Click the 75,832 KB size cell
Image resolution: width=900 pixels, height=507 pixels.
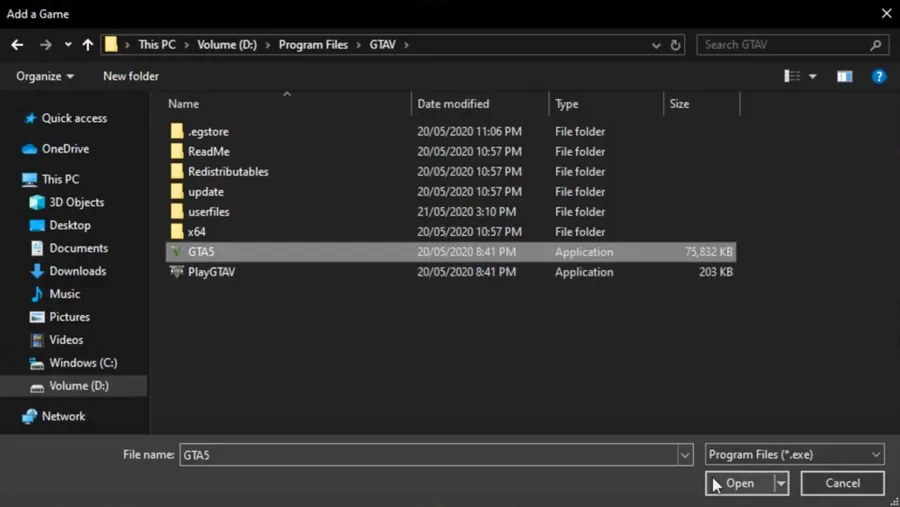[708, 252]
